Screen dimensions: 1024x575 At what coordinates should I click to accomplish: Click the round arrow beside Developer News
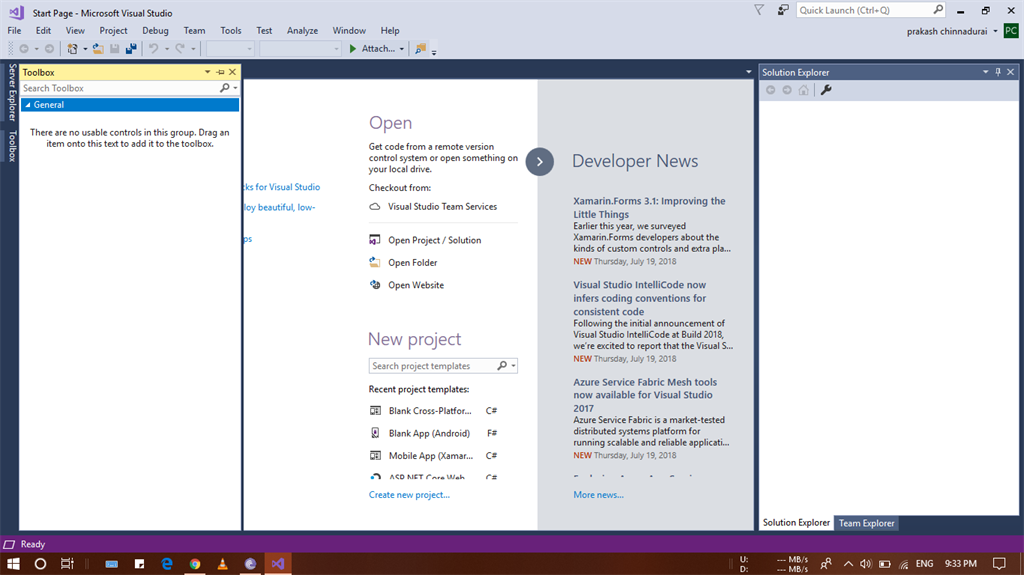pos(539,161)
